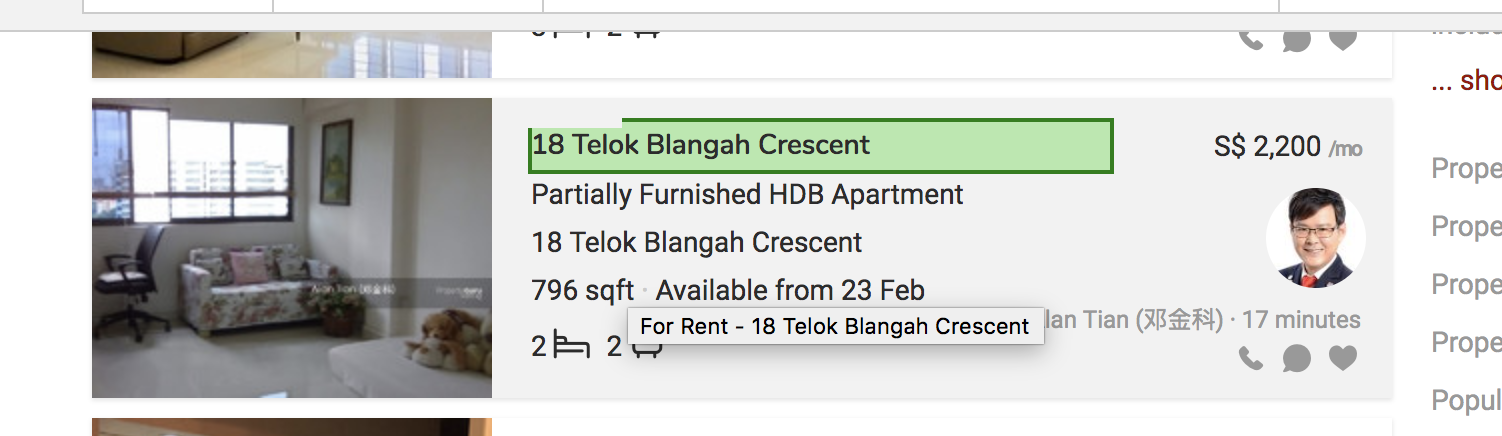Favorite the 18 Telok Blangah Crescent listing
The width and height of the screenshot is (1502, 436).
pyautogui.click(x=1343, y=358)
